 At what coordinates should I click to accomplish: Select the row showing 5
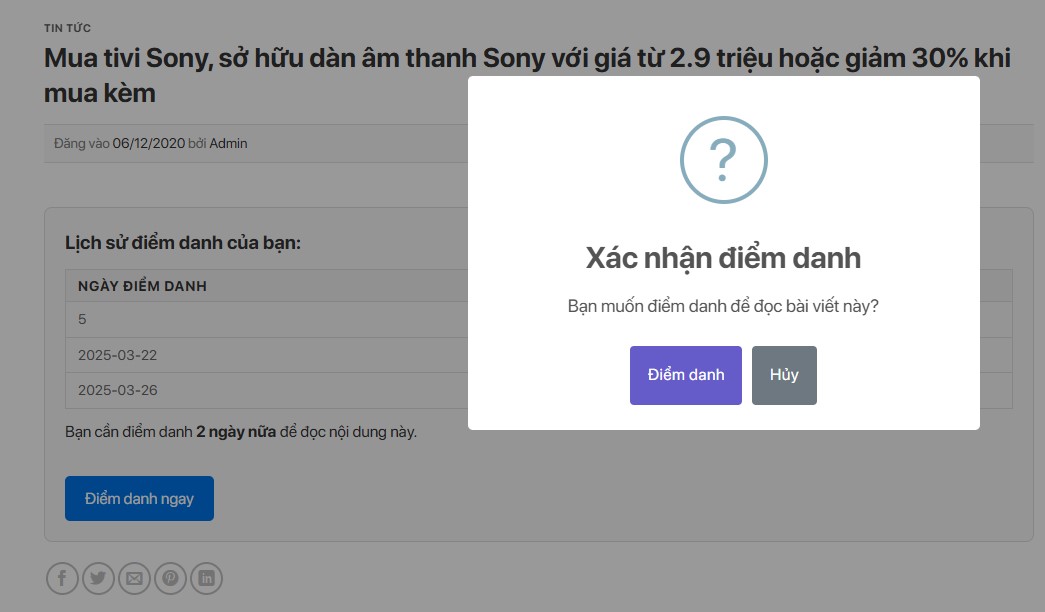tap(538, 319)
